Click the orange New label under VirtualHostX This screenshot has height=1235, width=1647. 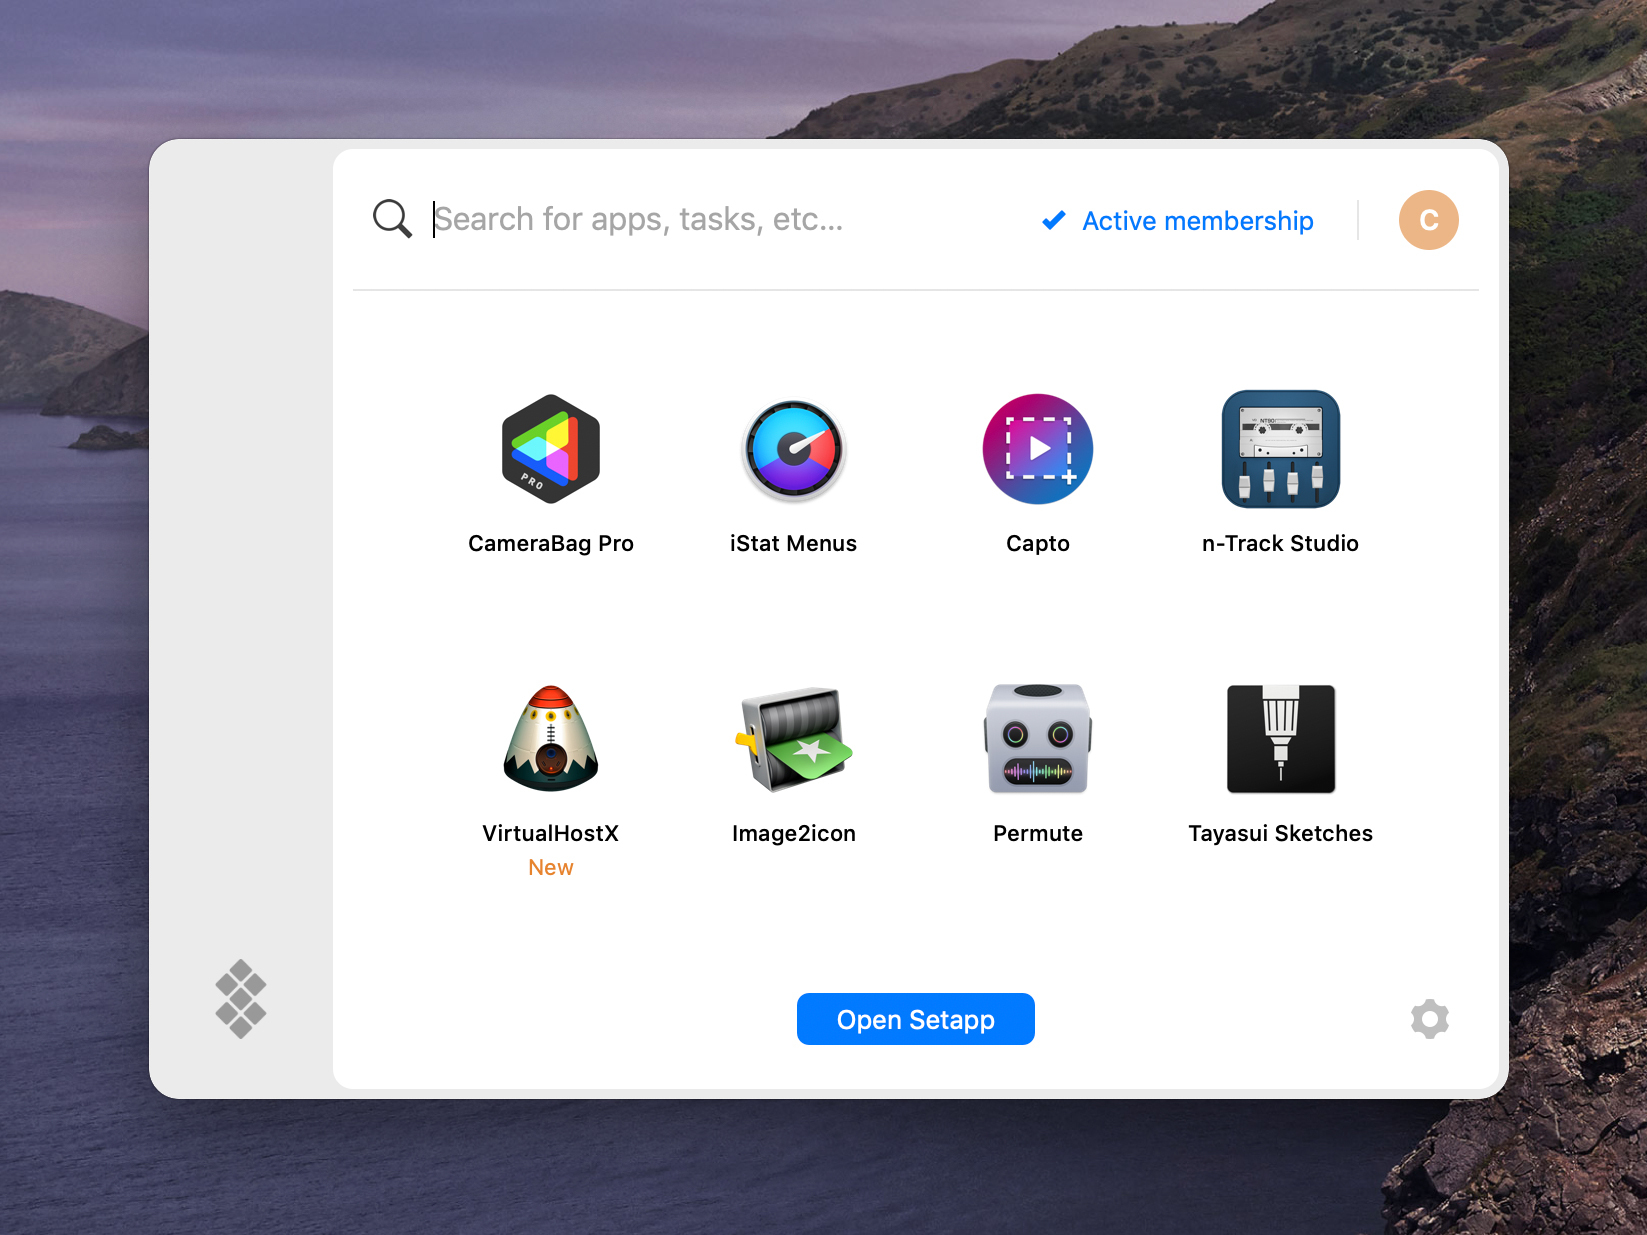click(x=551, y=868)
